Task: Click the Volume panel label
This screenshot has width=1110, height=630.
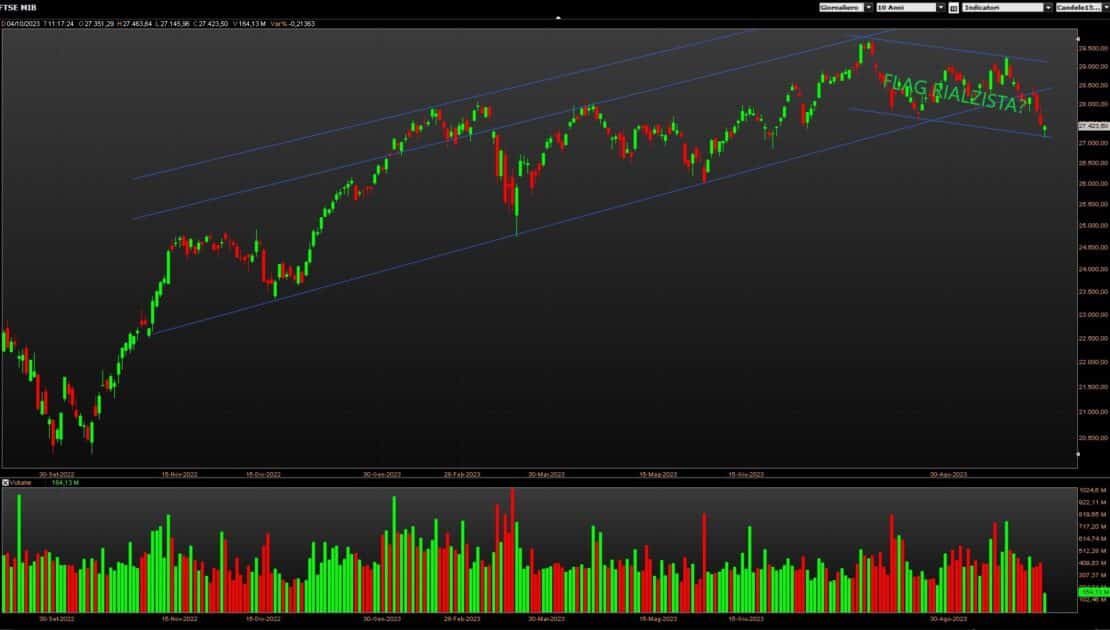Action: (21, 483)
